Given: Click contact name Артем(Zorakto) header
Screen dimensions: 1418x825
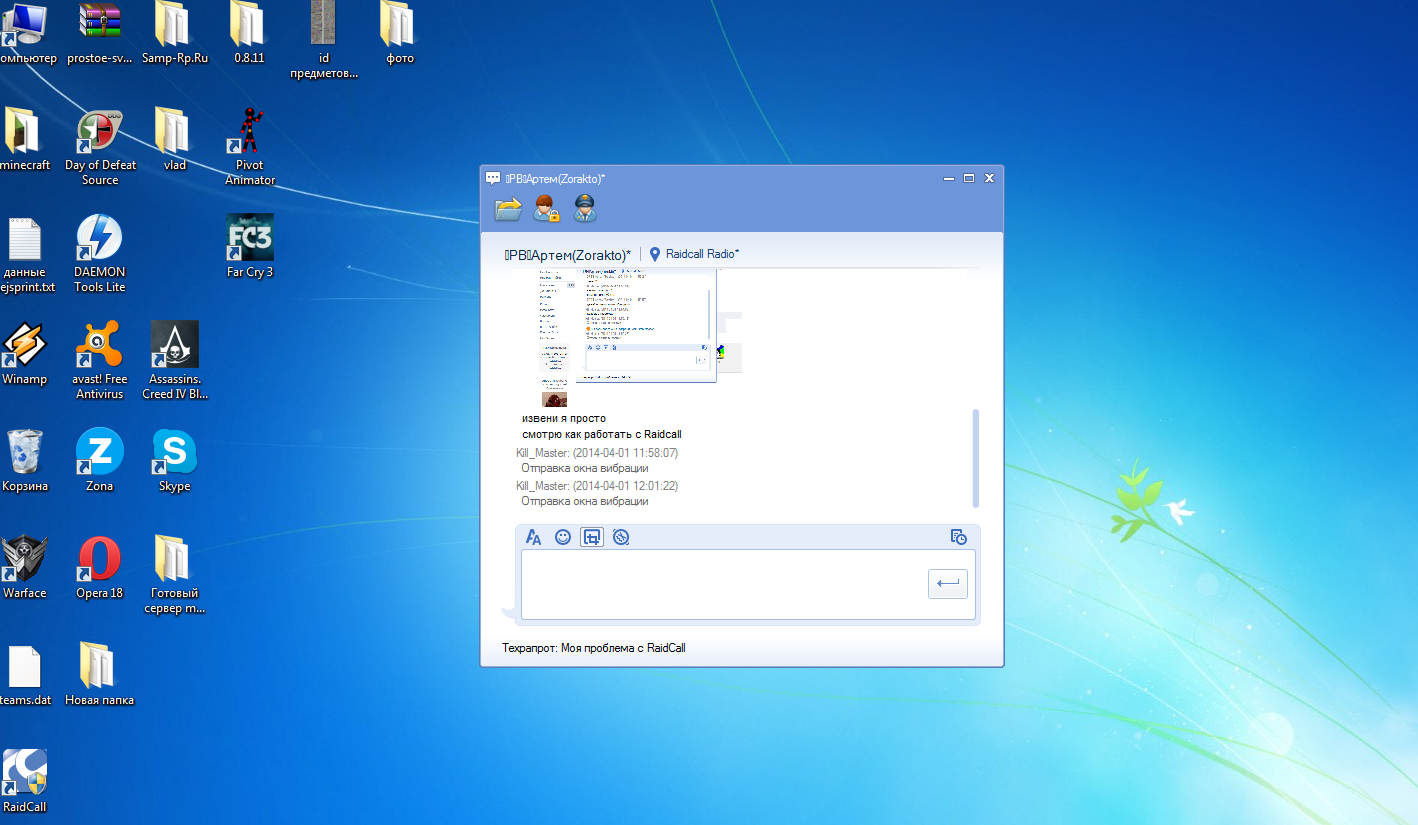Looking at the screenshot, I should (567, 254).
